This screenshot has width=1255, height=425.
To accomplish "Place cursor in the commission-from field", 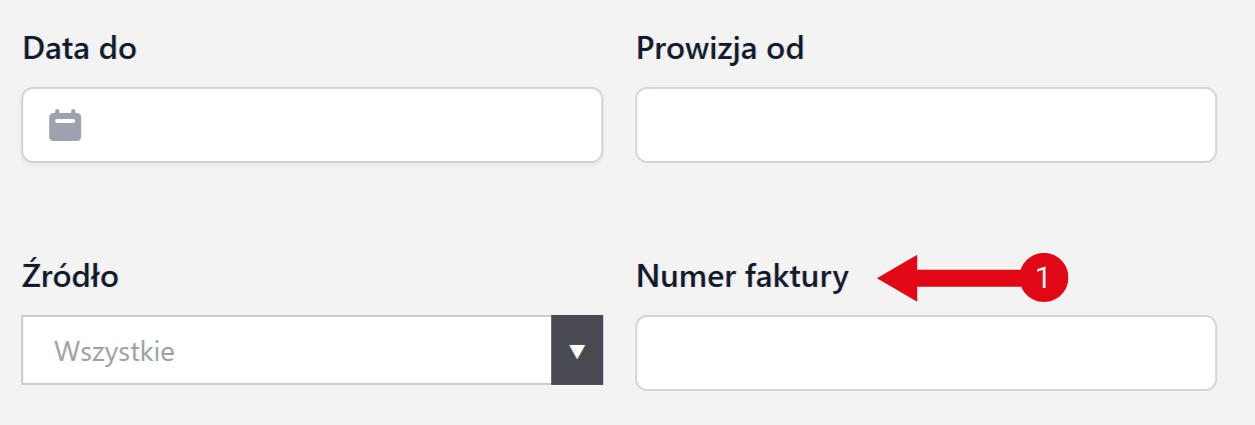I will [925, 125].
